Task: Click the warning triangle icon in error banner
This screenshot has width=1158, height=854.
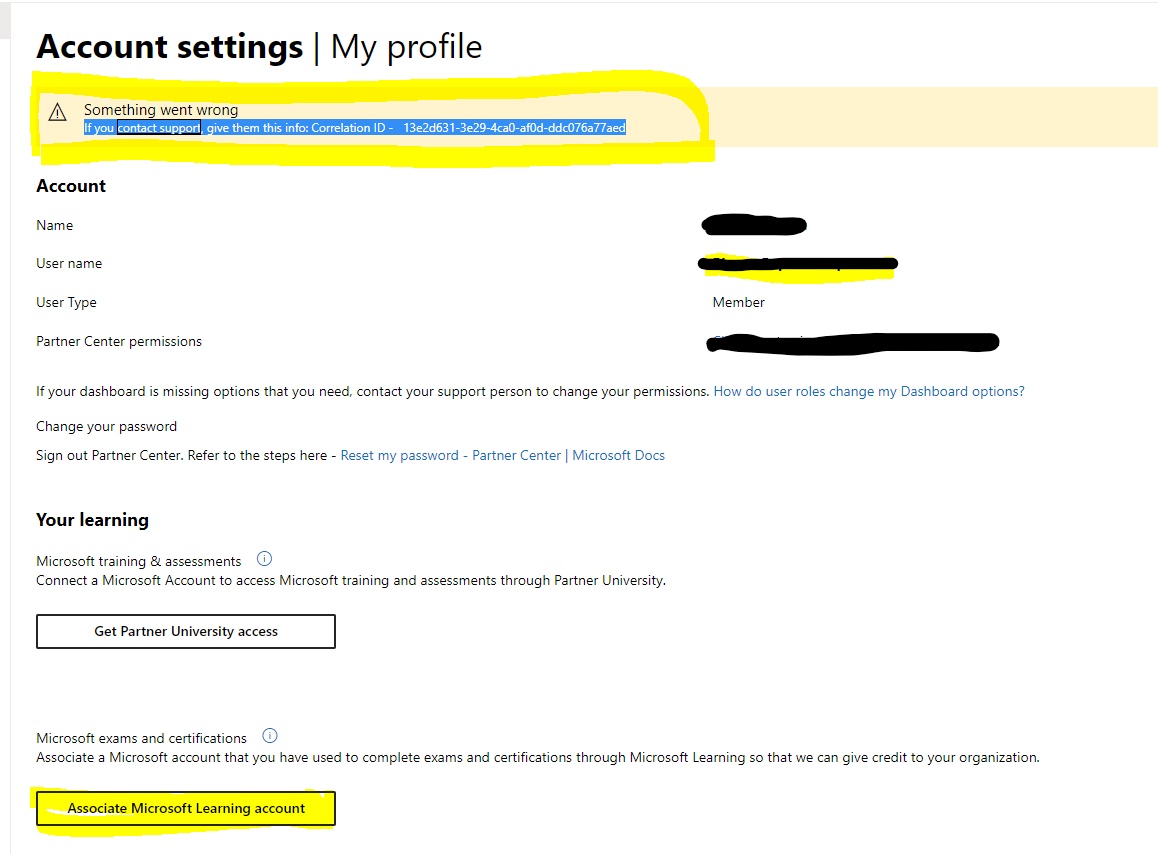Action: (x=58, y=112)
